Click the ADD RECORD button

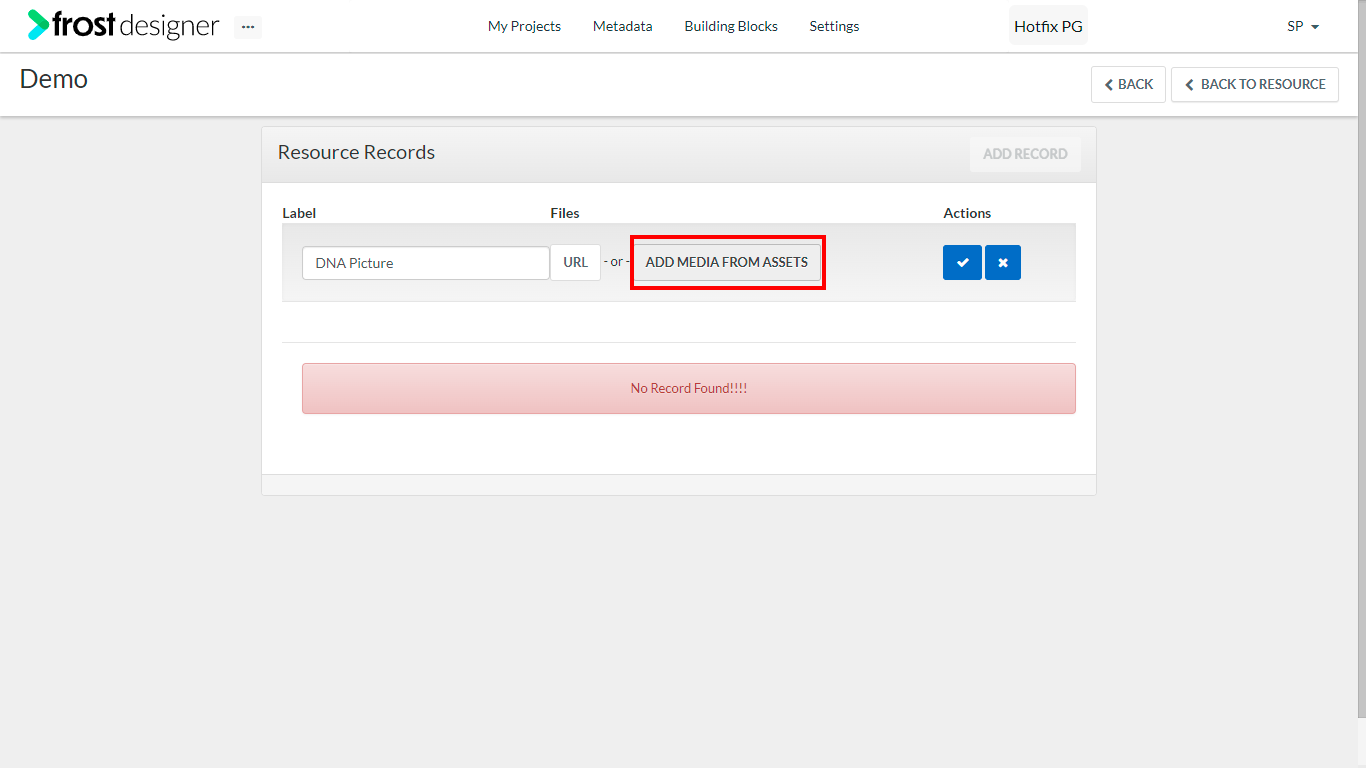(1025, 154)
